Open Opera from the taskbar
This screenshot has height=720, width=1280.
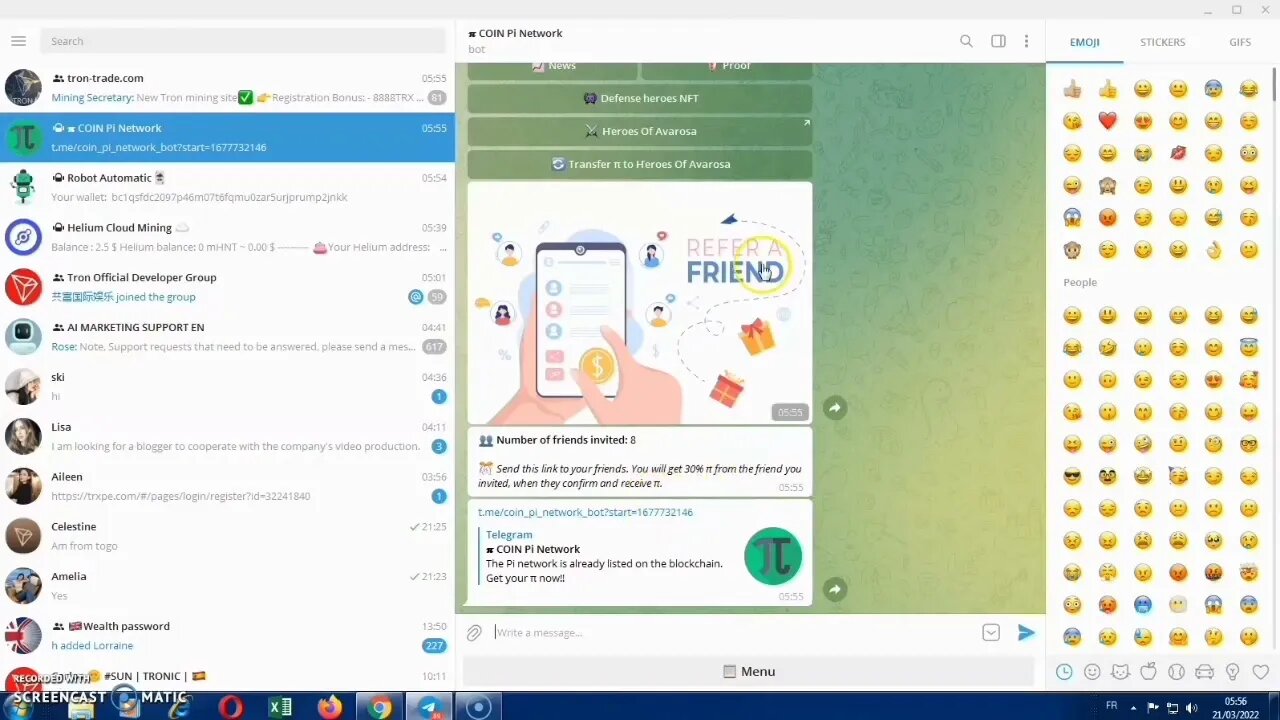pos(230,707)
